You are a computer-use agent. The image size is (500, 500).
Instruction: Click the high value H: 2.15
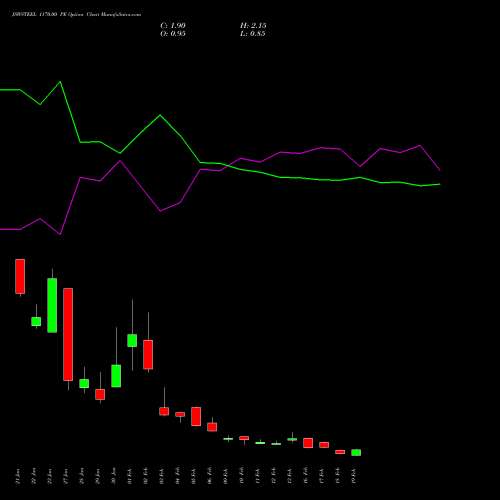253,25
